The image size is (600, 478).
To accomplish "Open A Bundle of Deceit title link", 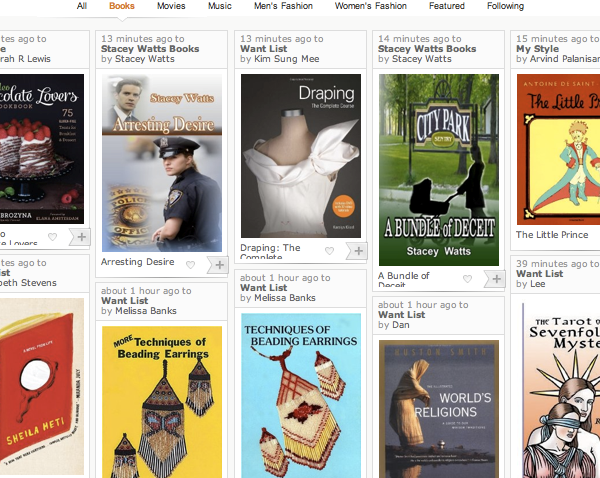I will pyautogui.click(x=403, y=279).
